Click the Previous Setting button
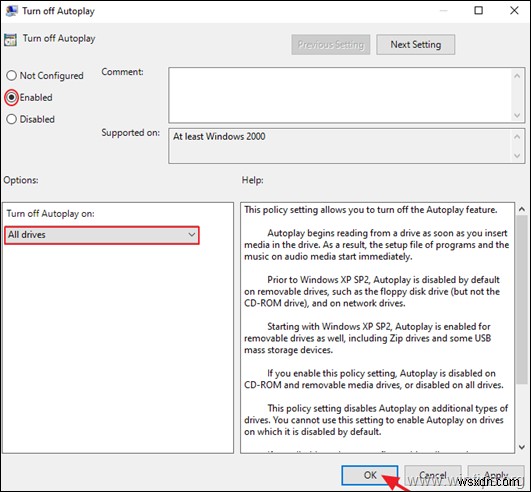The height and width of the screenshot is (492, 531). click(x=331, y=44)
